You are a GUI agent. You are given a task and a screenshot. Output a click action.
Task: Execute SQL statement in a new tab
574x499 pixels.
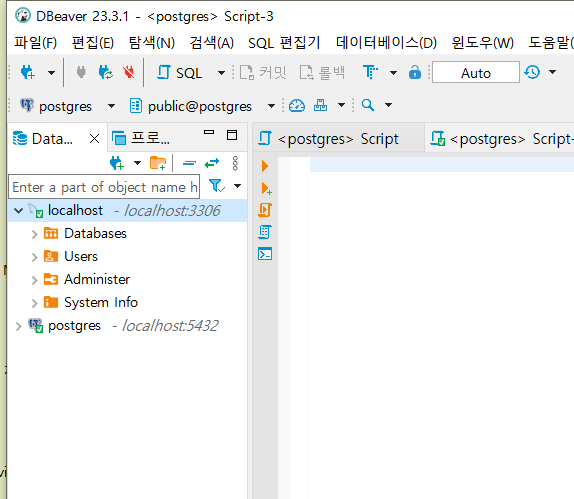[x=266, y=188]
